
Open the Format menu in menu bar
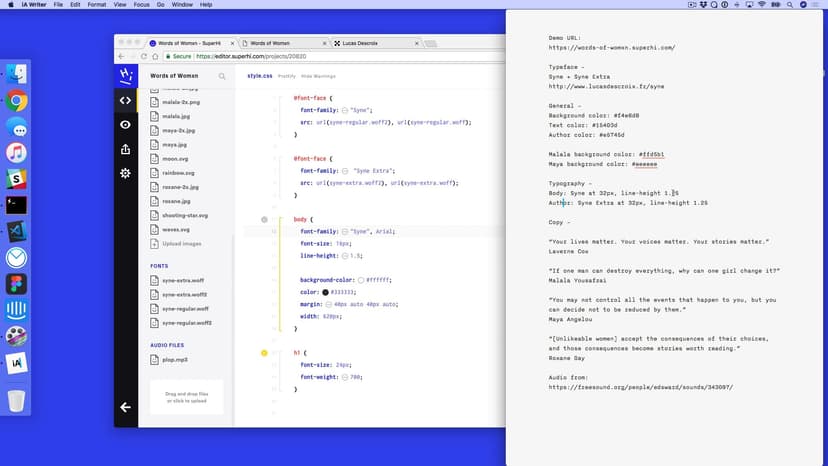pyautogui.click(x=96, y=5)
